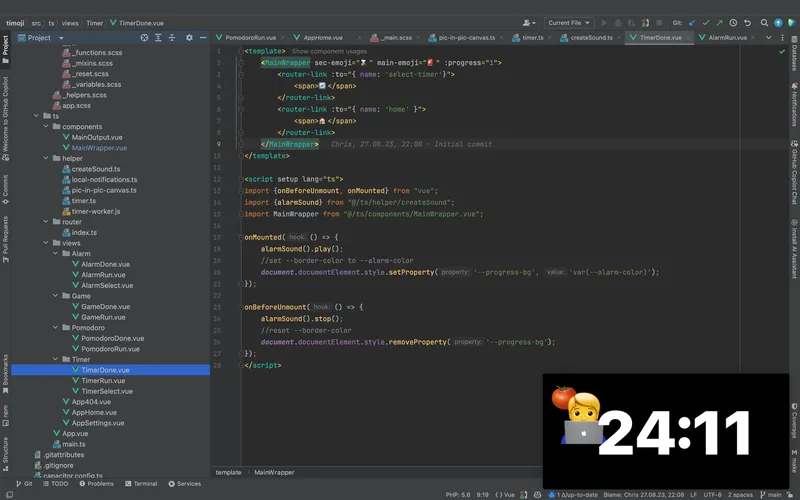The height and width of the screenshot is (500, 800).
Task: Click the Listen for PHP Debug Connections icon
Action: point(645,23)
